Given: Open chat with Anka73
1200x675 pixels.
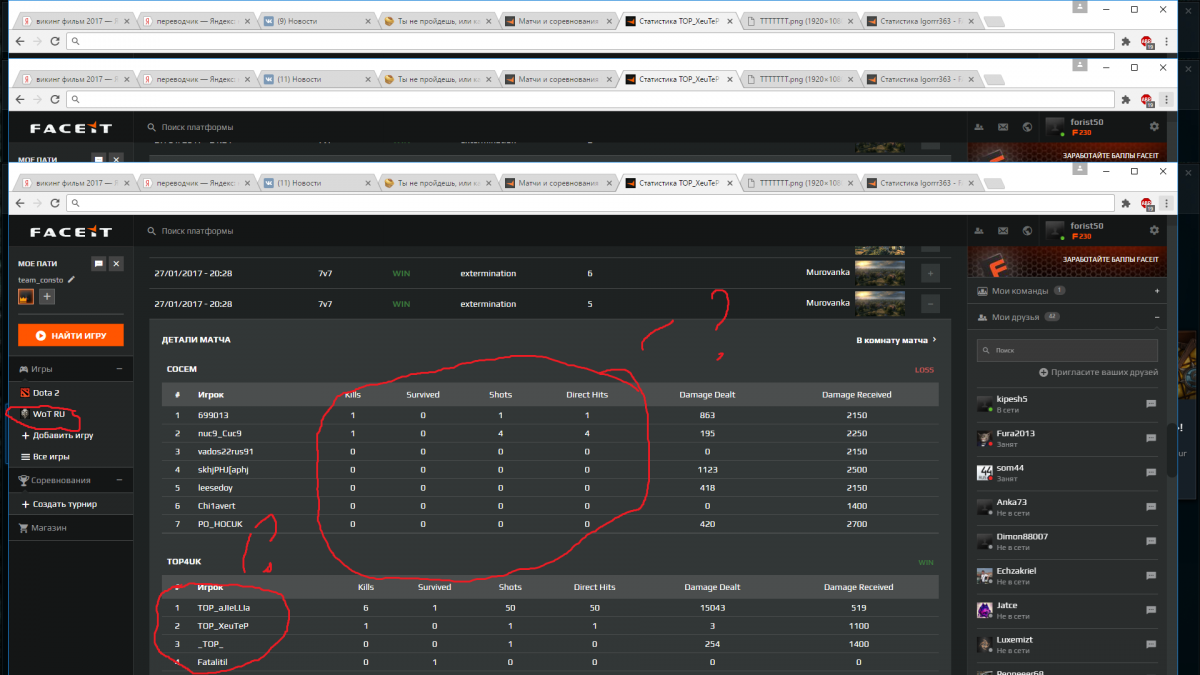Looking at the screenshot, I should 1151,506.
